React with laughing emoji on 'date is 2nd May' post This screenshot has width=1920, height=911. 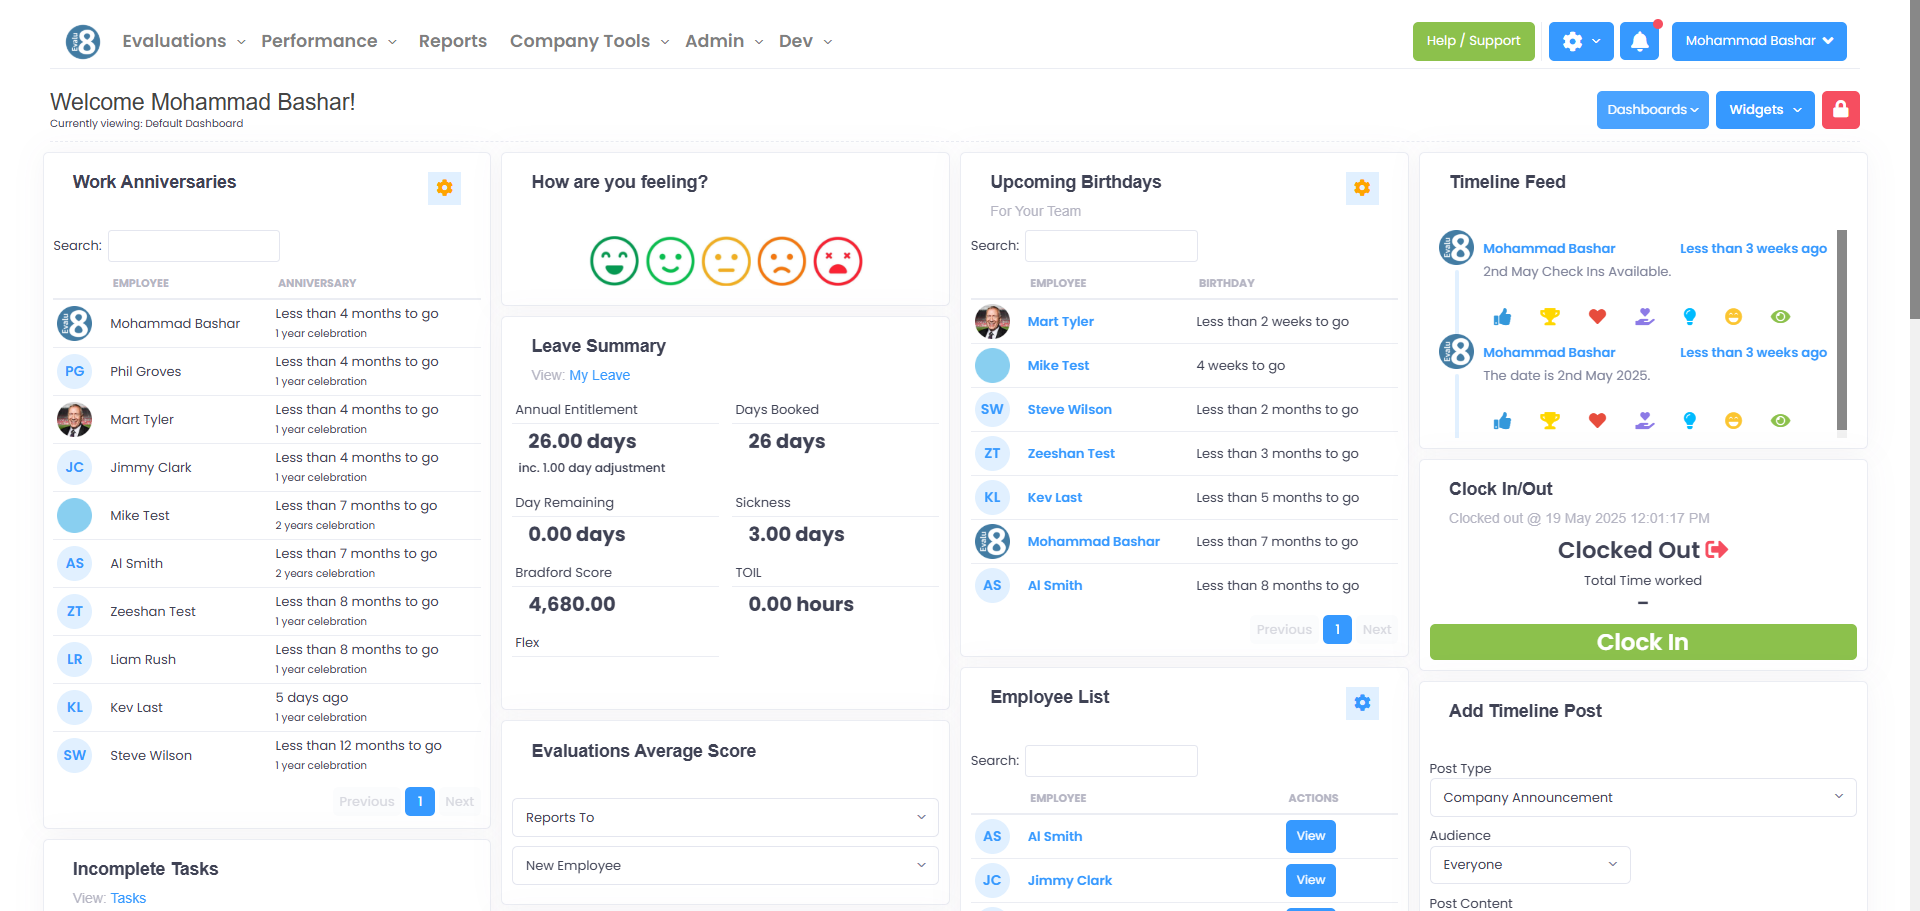tap(1734, 421)
